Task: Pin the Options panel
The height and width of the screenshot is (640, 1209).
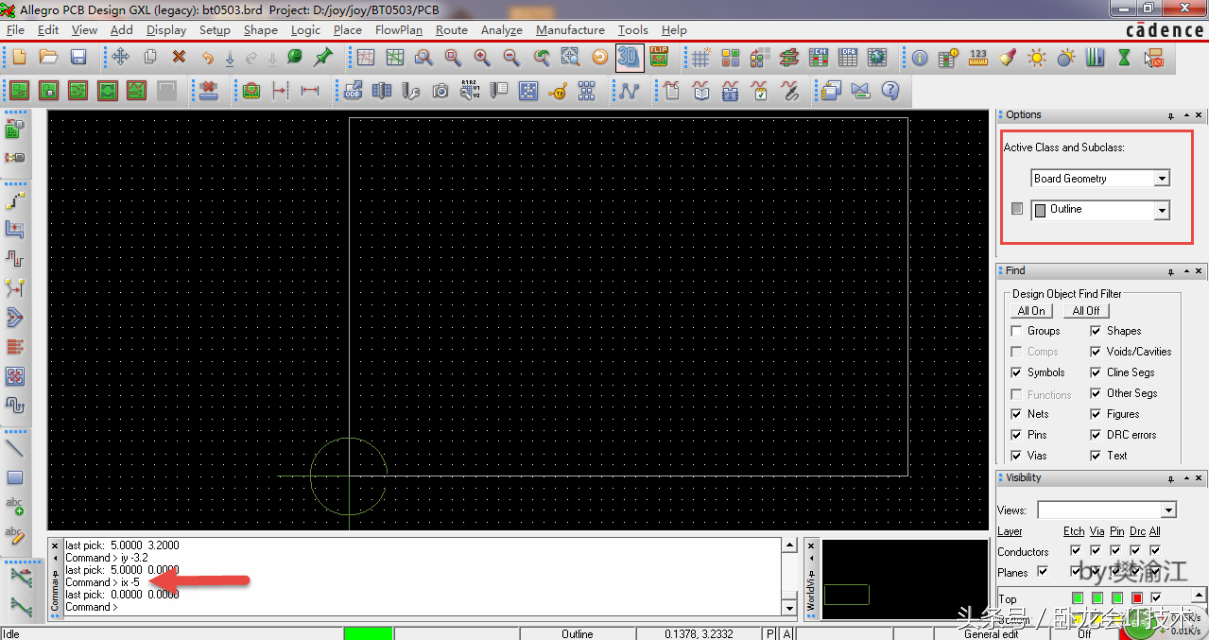Action: (x=1171, y=115)
